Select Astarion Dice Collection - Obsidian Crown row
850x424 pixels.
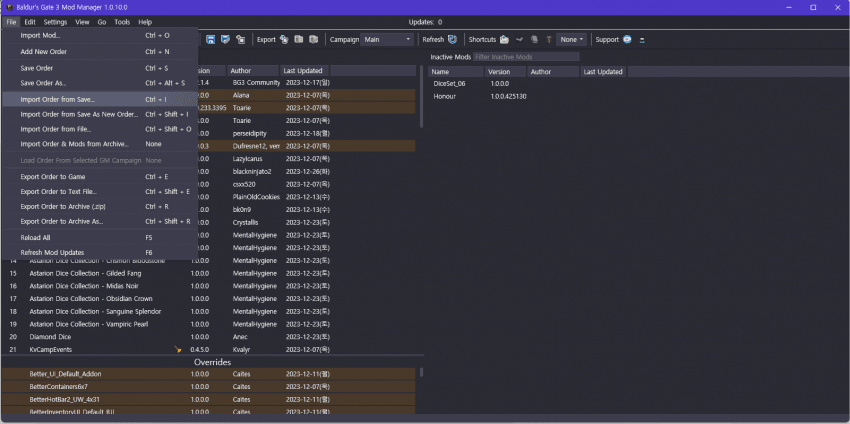pyautogui.click(x=209, y=299)
